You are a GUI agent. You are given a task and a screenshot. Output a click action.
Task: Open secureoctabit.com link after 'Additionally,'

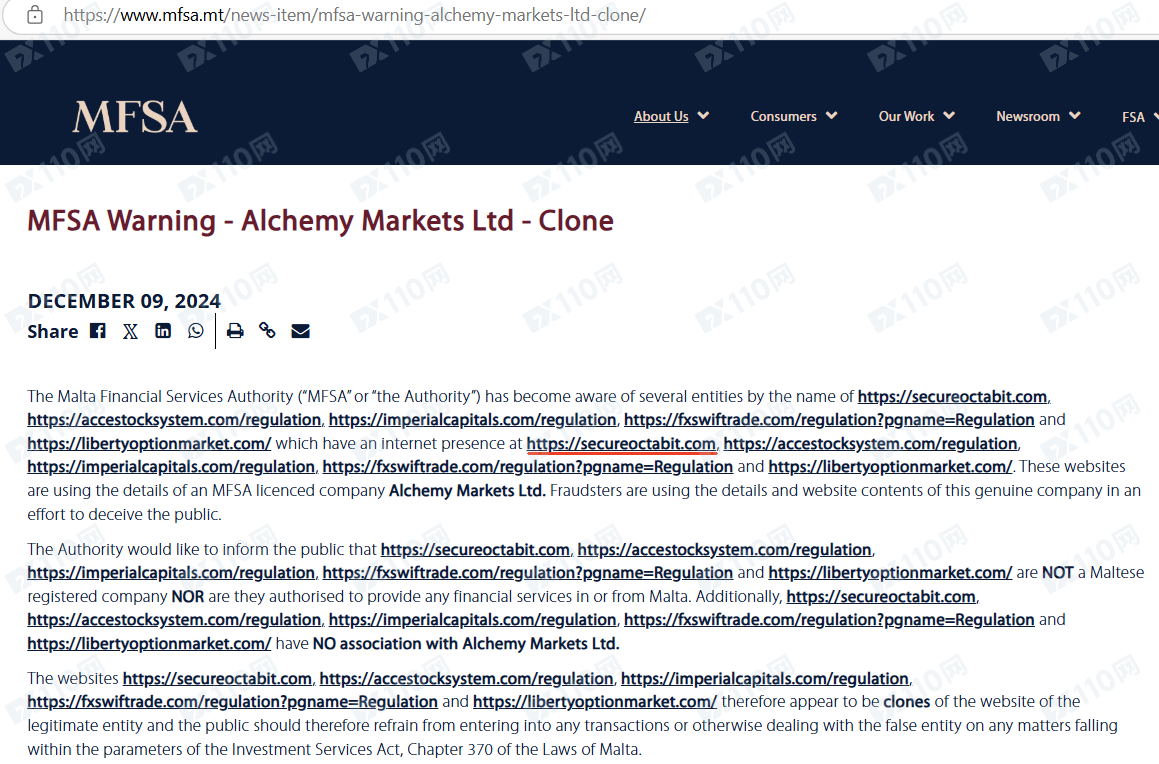click(x=881, y=596)
